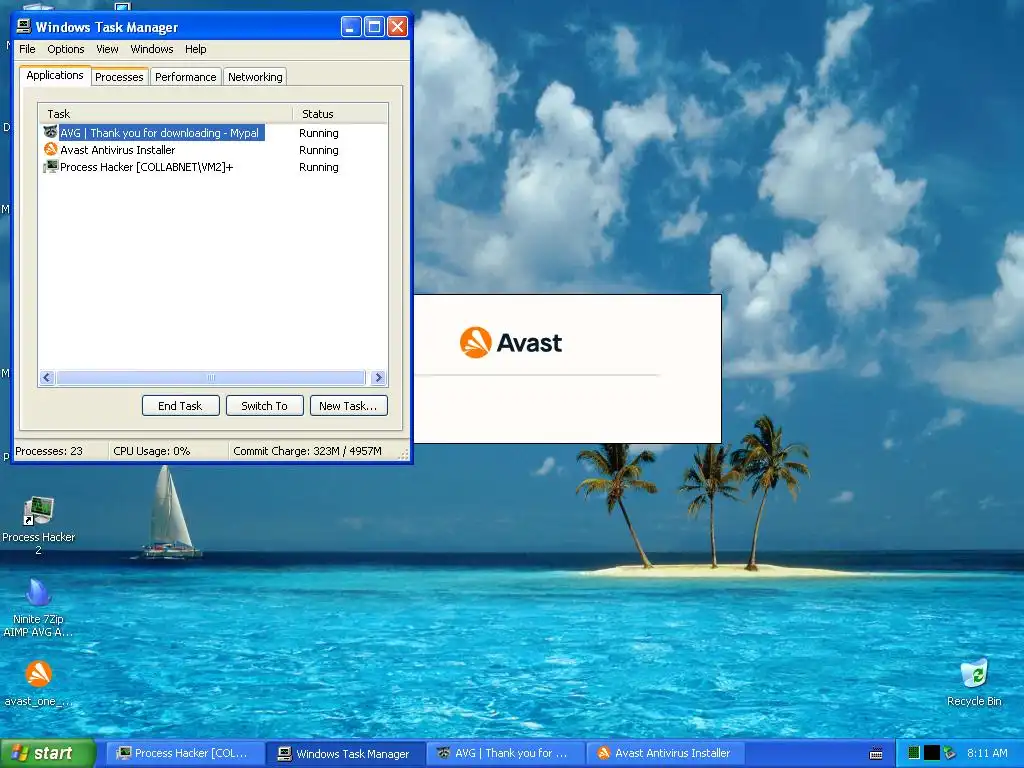Screen dimensions: 1024x768
Task: Minimize the Windows Task Manager window
Action: [351, 27]
